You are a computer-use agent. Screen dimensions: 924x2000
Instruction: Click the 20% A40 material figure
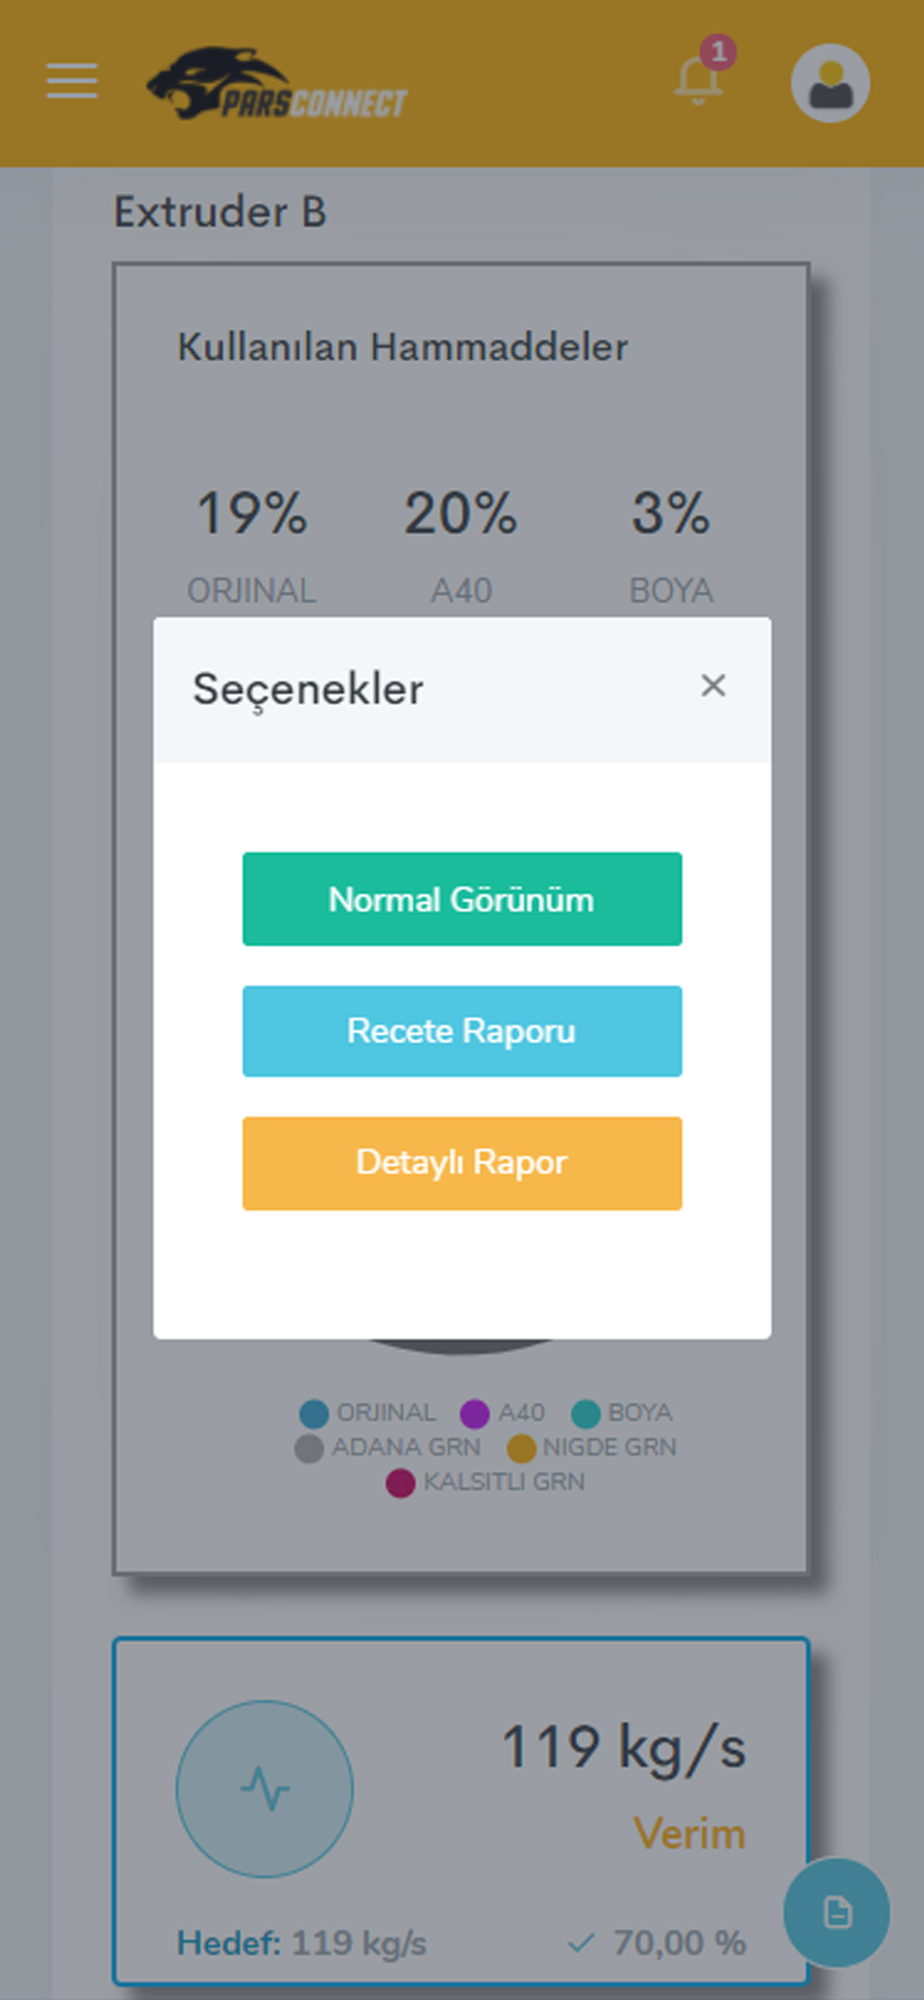pos(461,513)
